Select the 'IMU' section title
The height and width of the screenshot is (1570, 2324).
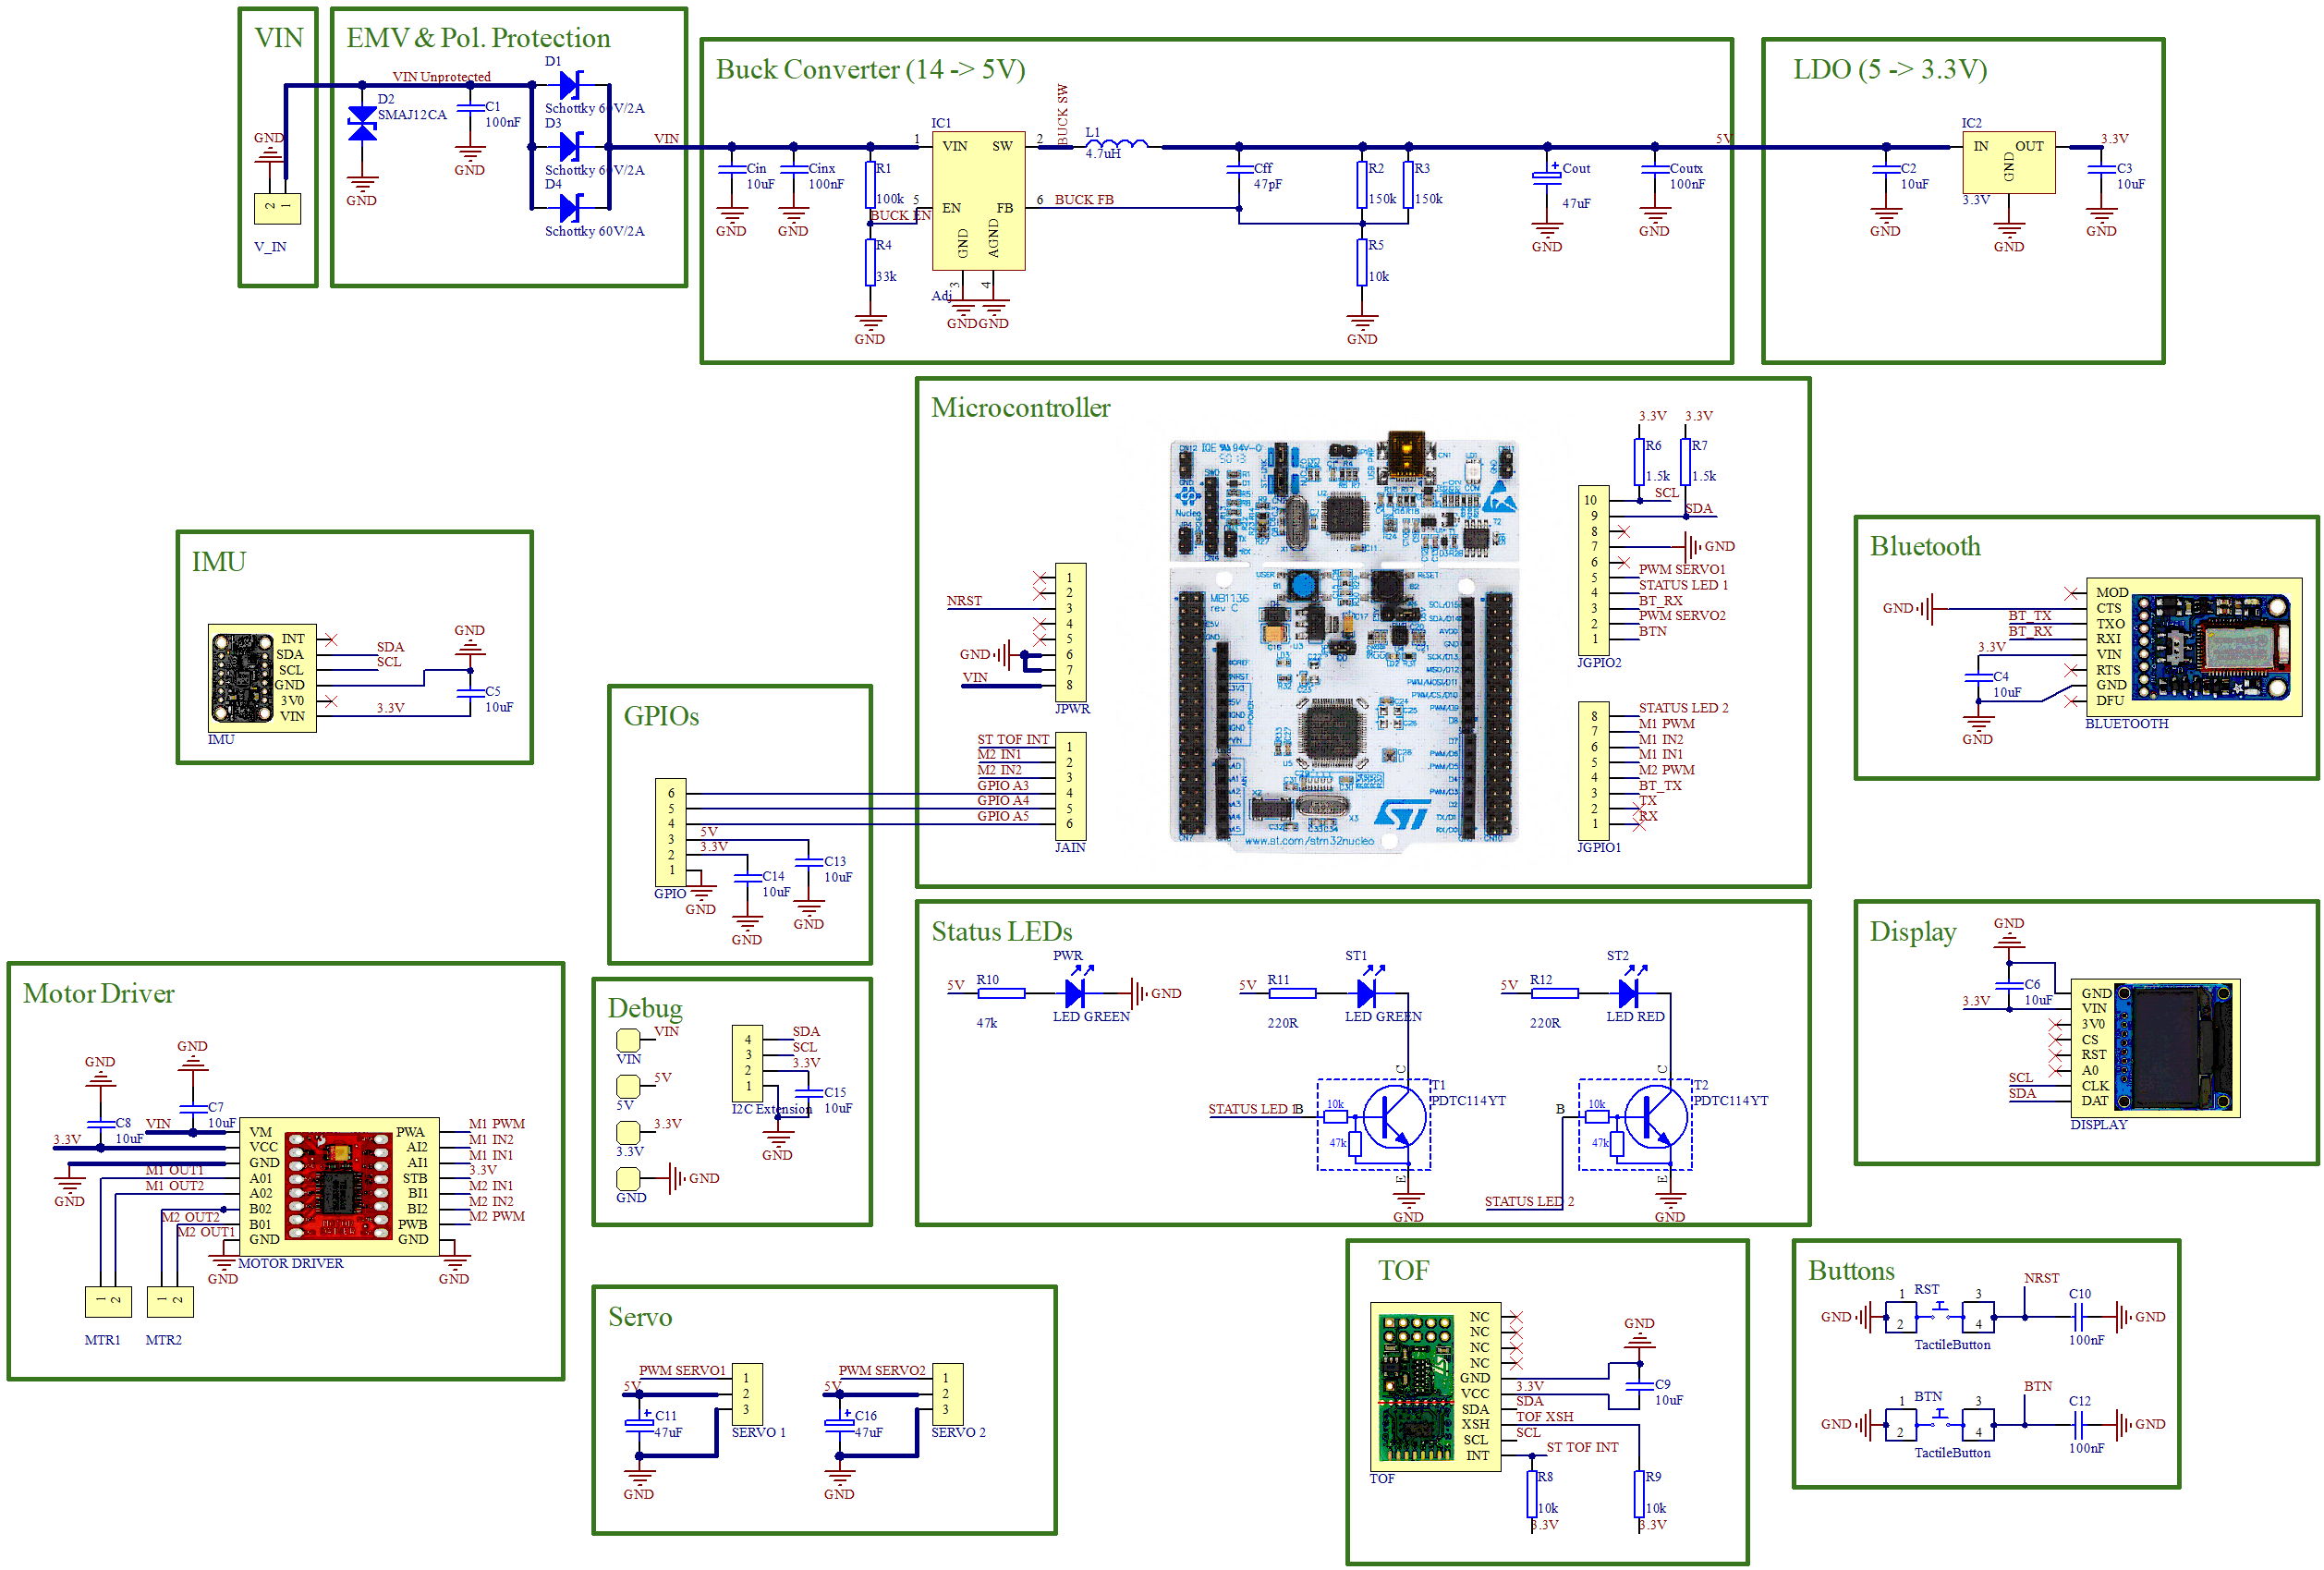218,562
